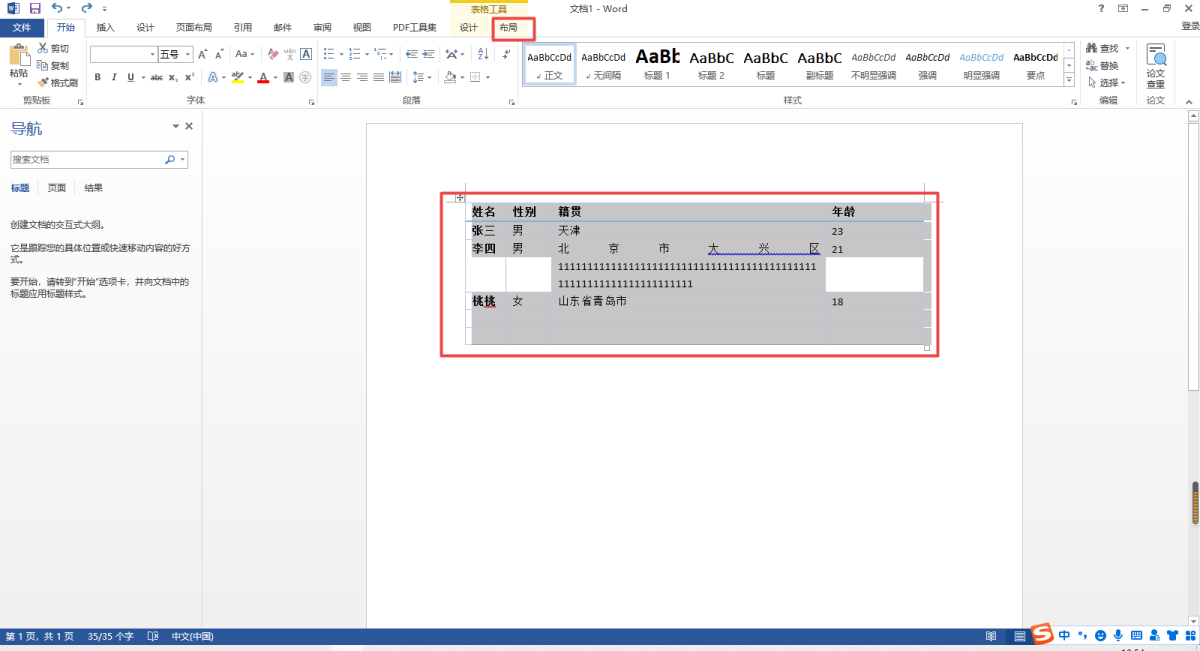The height and width of the screenshot is (651, 1200).
Task: Toggle center alignment for paragraph
Action: click(346, 77)
